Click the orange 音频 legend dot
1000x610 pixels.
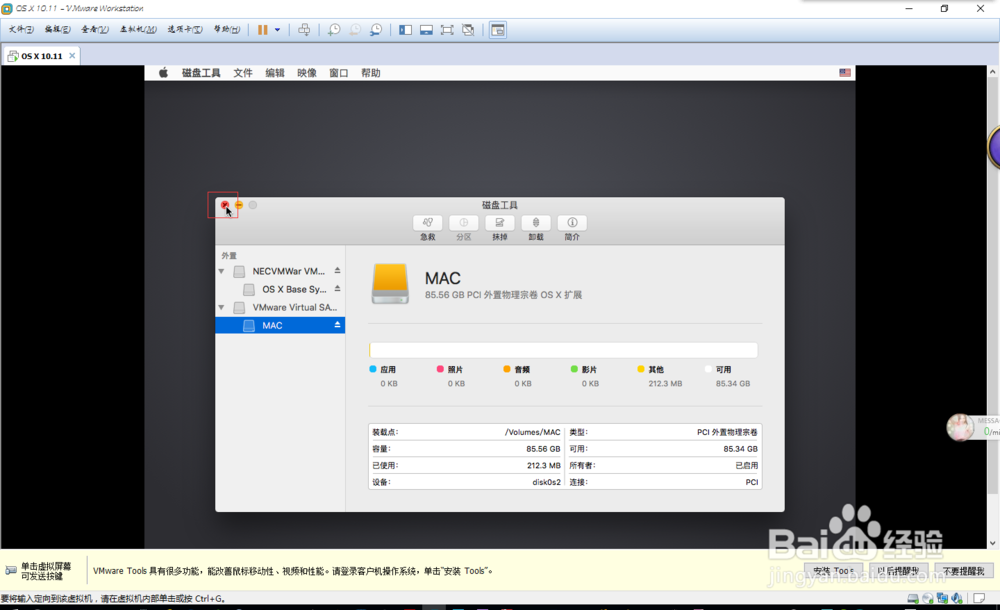tap(507, 369)
